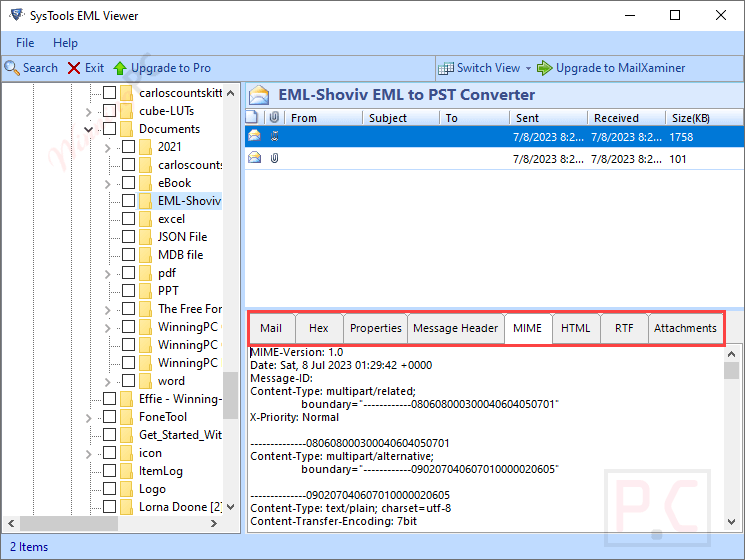Click the FoneTool folder icon
This screenshot has height=560, width=745.
[x=126, y=417]
